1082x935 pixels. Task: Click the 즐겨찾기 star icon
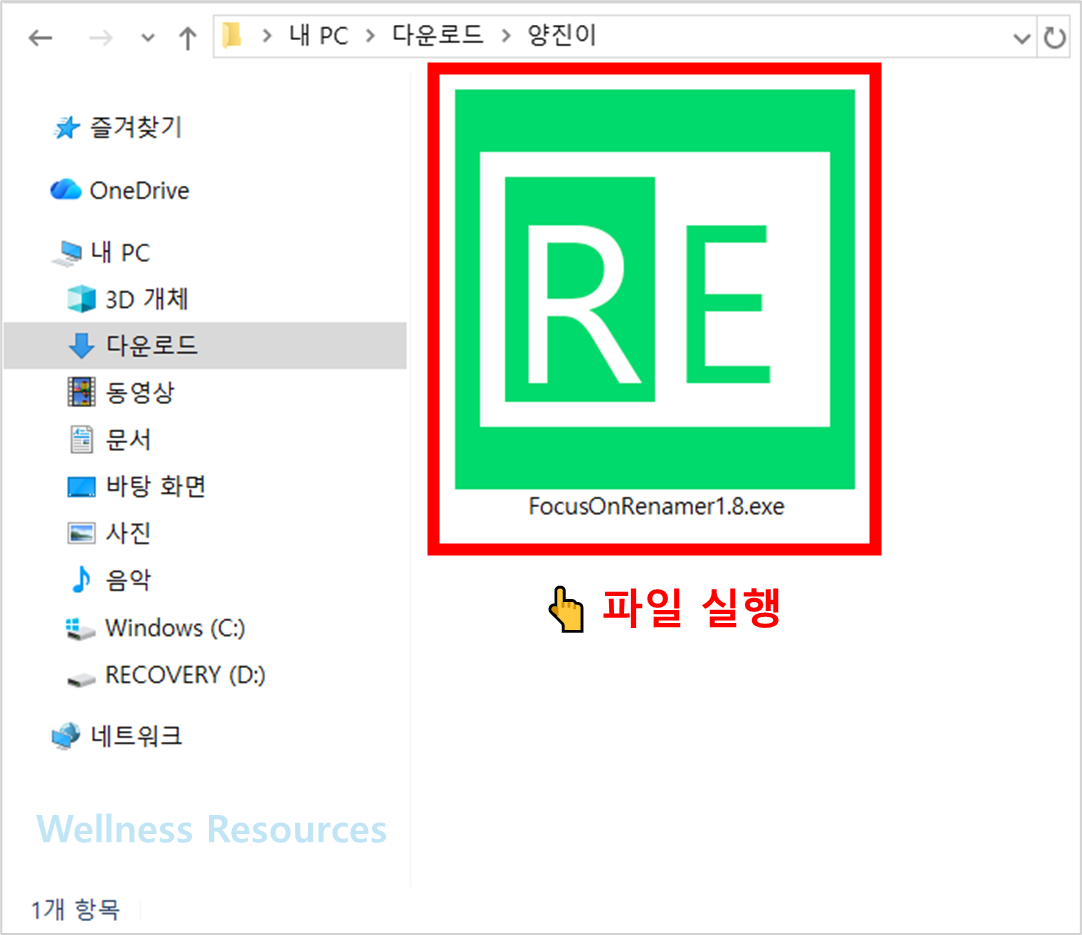pos(66,128)
